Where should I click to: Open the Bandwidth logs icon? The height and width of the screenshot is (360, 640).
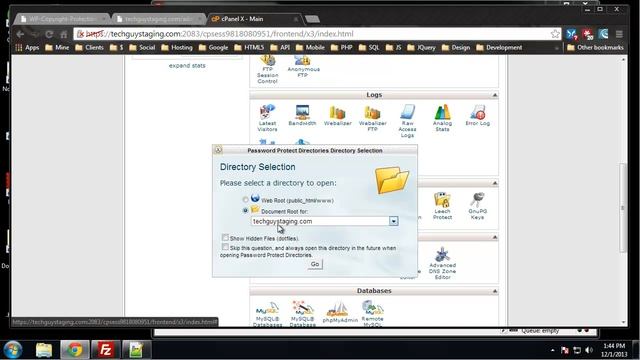pyautogui.click(x=302, y=115)
